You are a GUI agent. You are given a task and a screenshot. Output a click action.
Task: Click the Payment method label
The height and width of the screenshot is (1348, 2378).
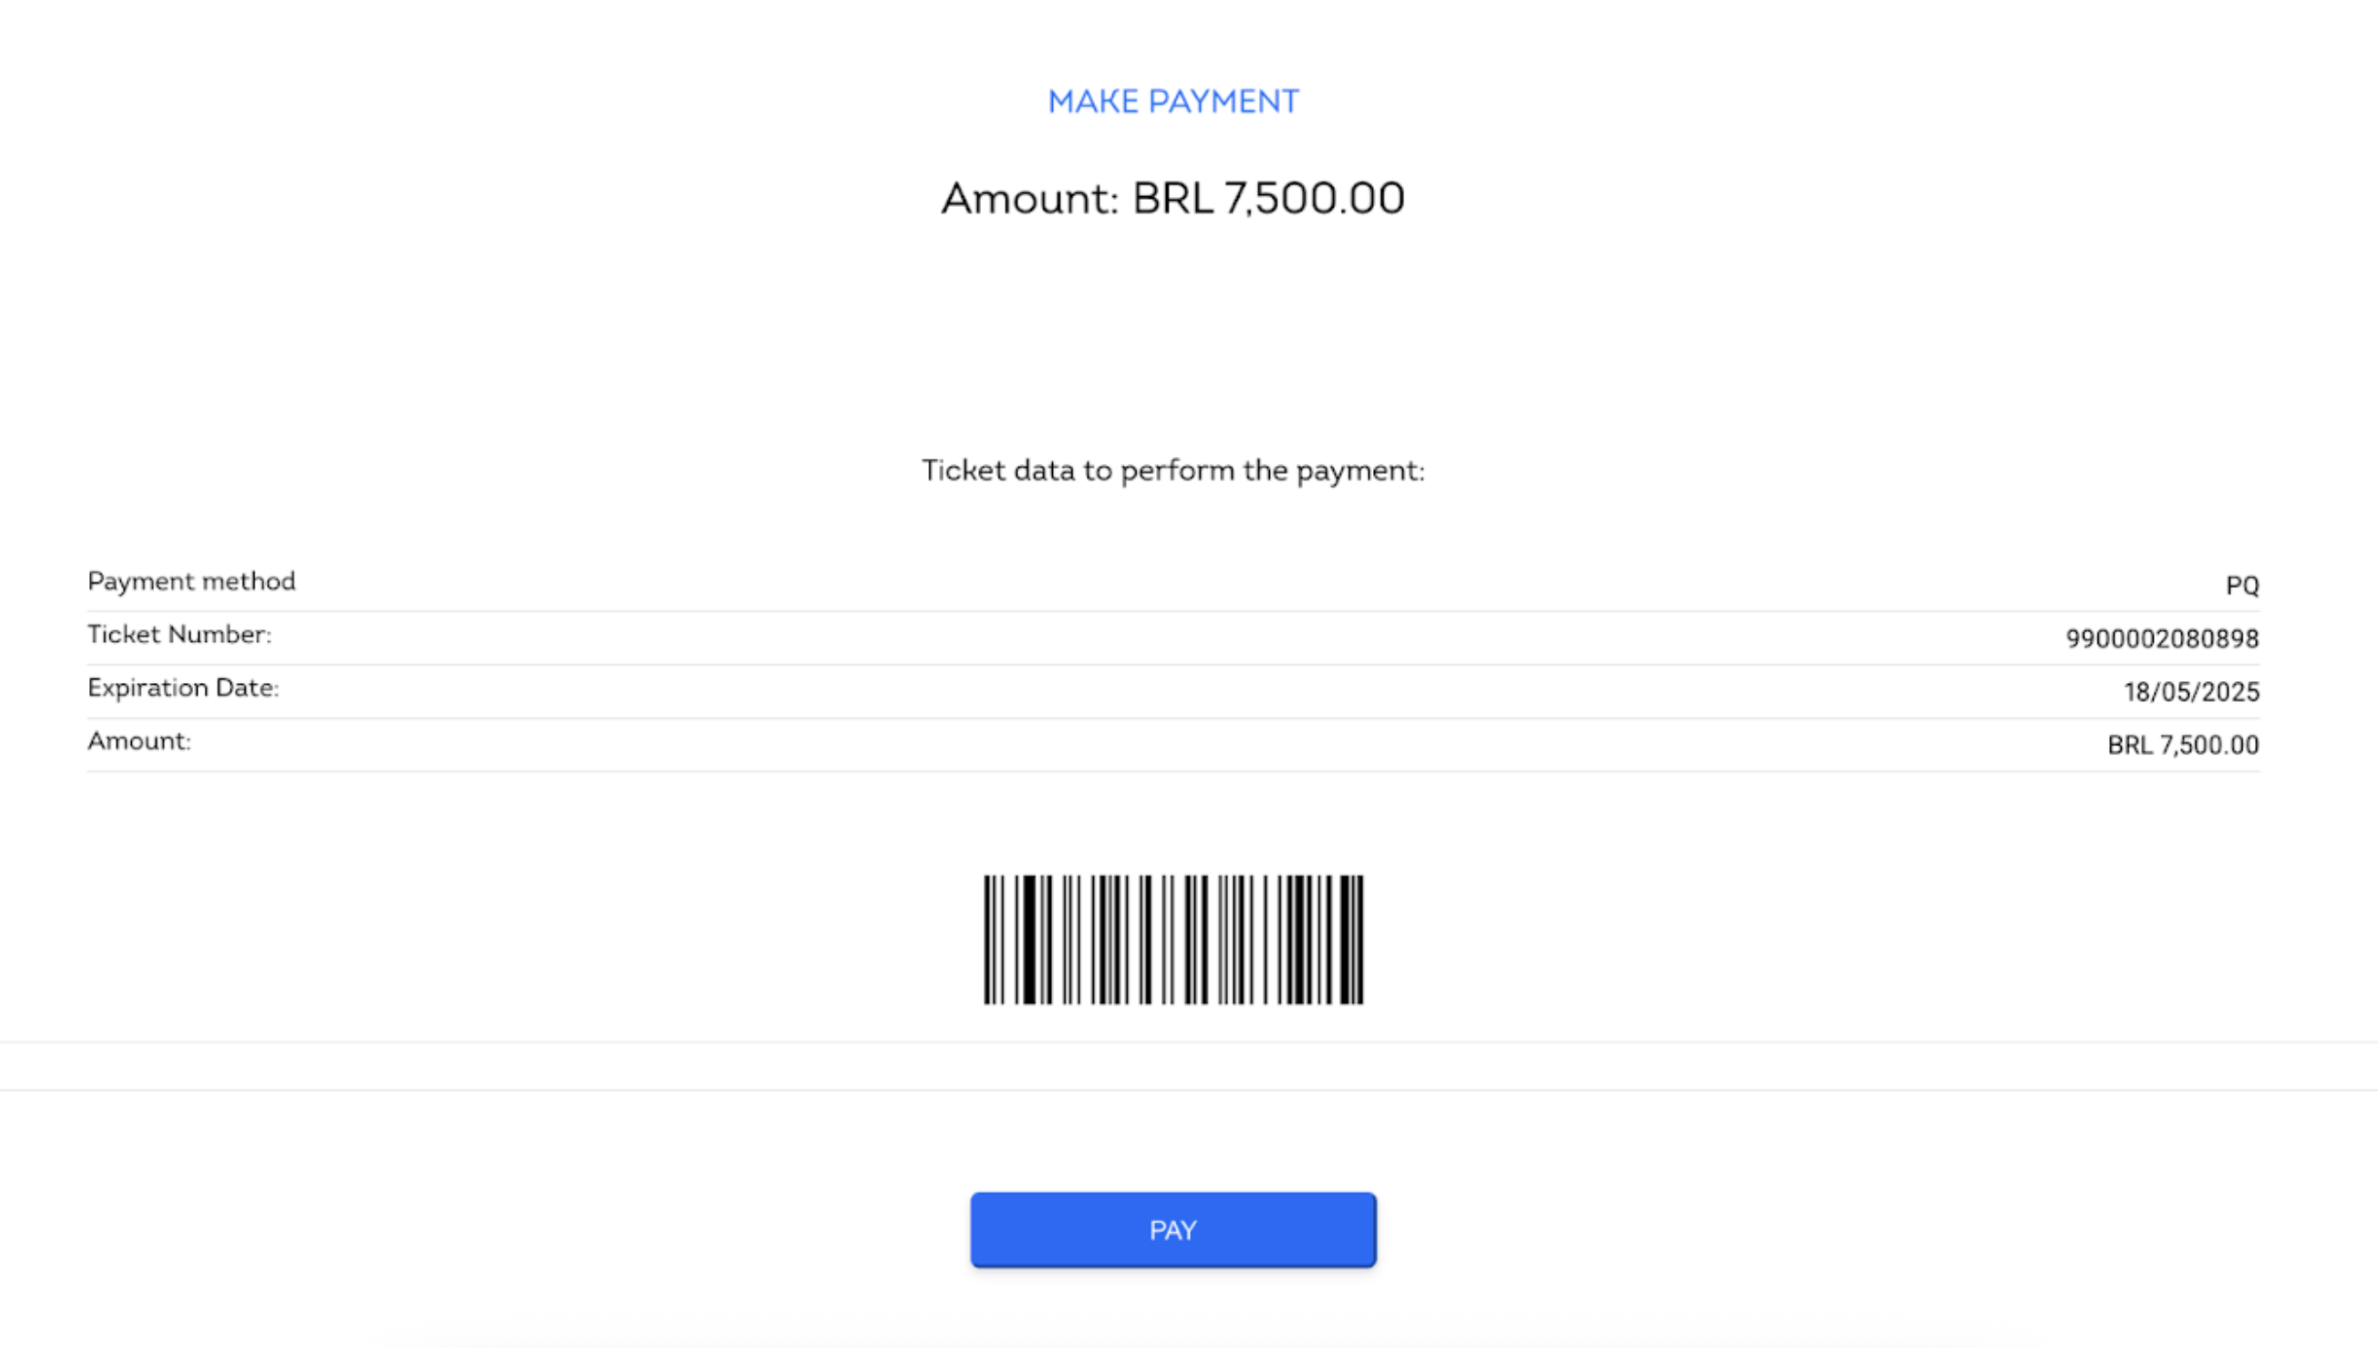click(x=191, y=581)
